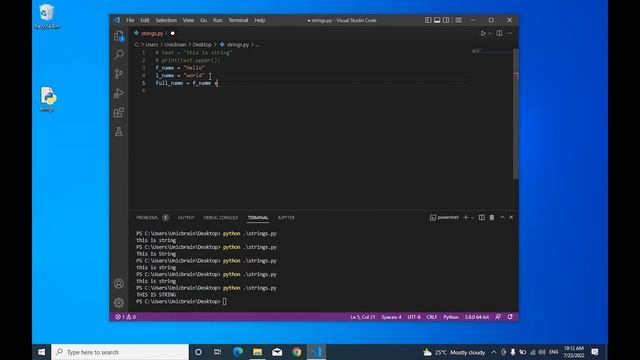The height and width of the screenshot is (360, 640).
Task: Open the Help menu
Action: [x=260, y=20]
